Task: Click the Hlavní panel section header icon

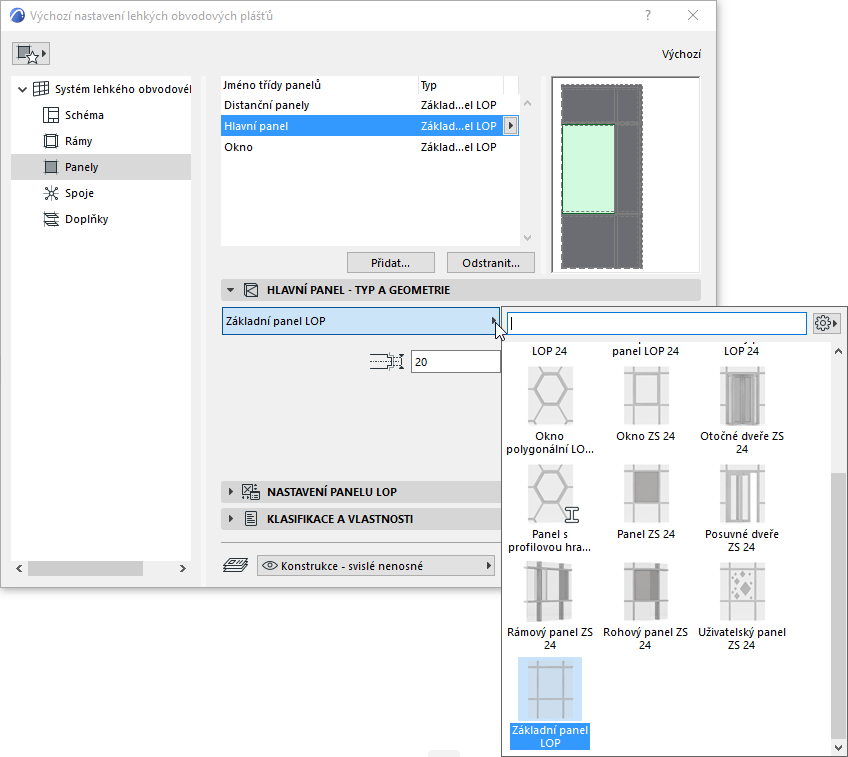Action: [x=251, y=290]
